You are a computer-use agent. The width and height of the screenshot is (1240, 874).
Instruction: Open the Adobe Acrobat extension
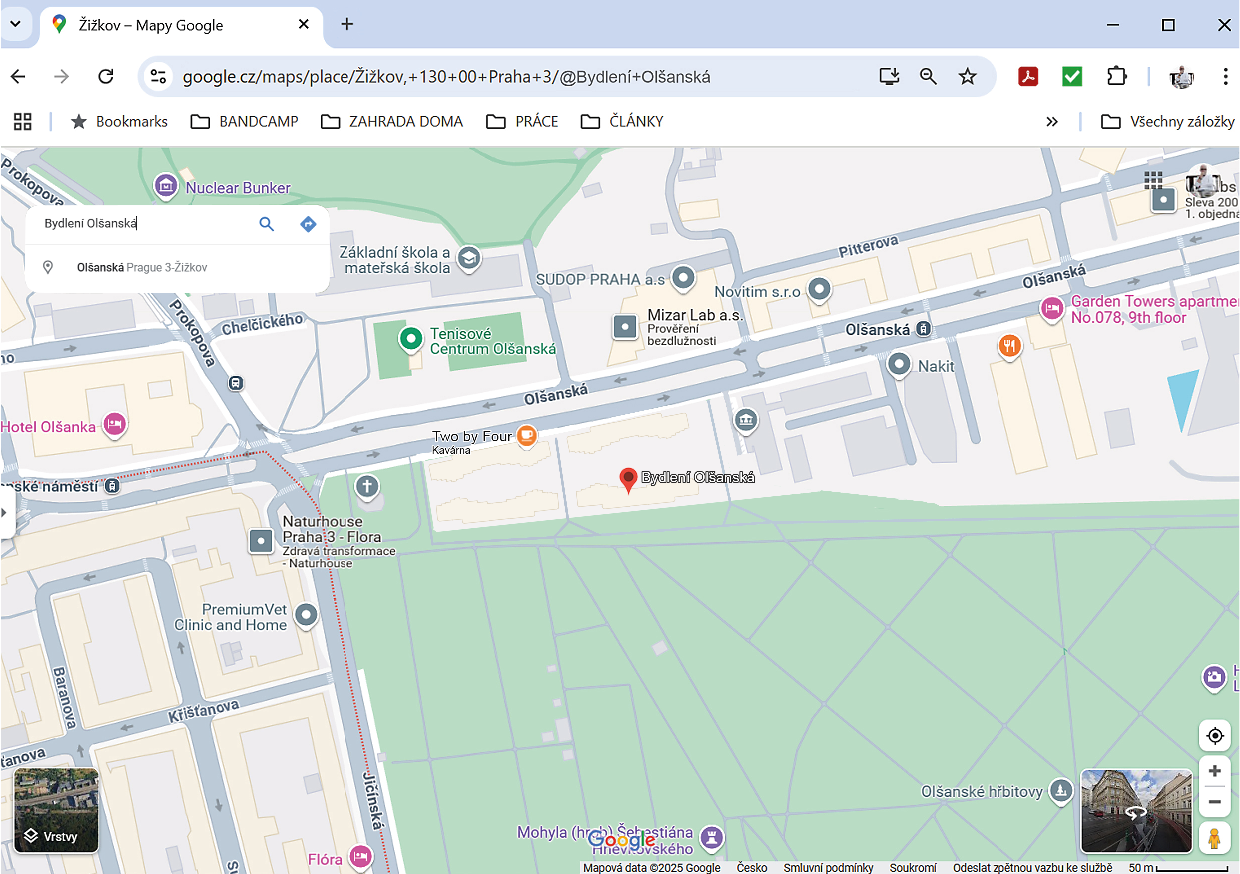tap(1028, 77)
